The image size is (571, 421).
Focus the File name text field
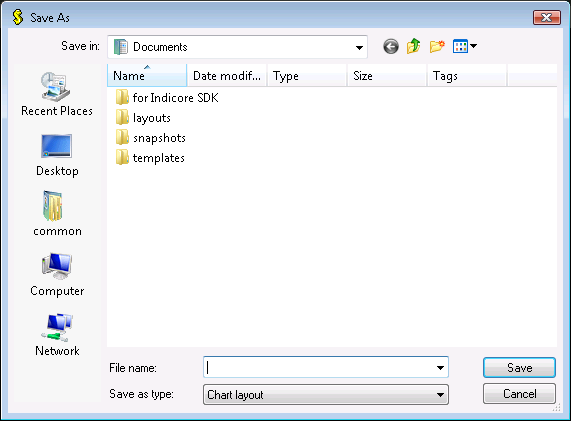(x=319, y=367)
